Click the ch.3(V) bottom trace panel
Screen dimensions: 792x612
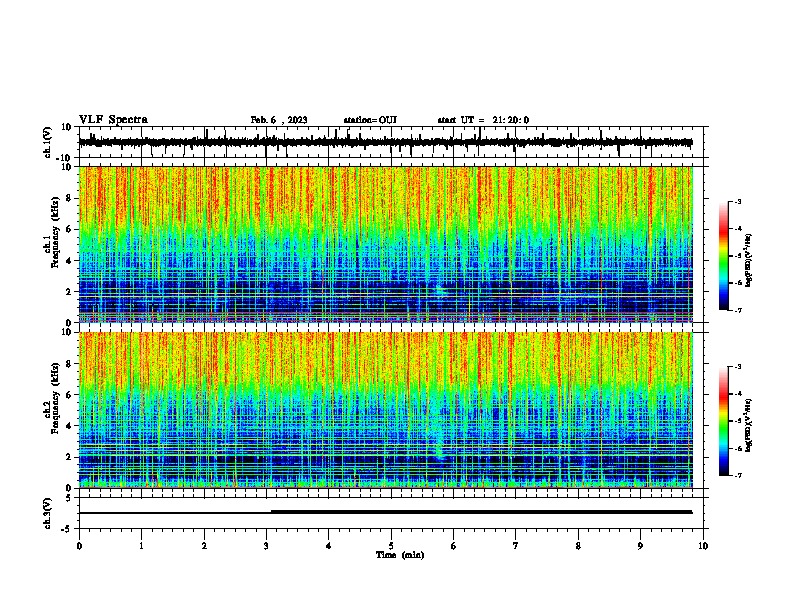click(393, 513)
